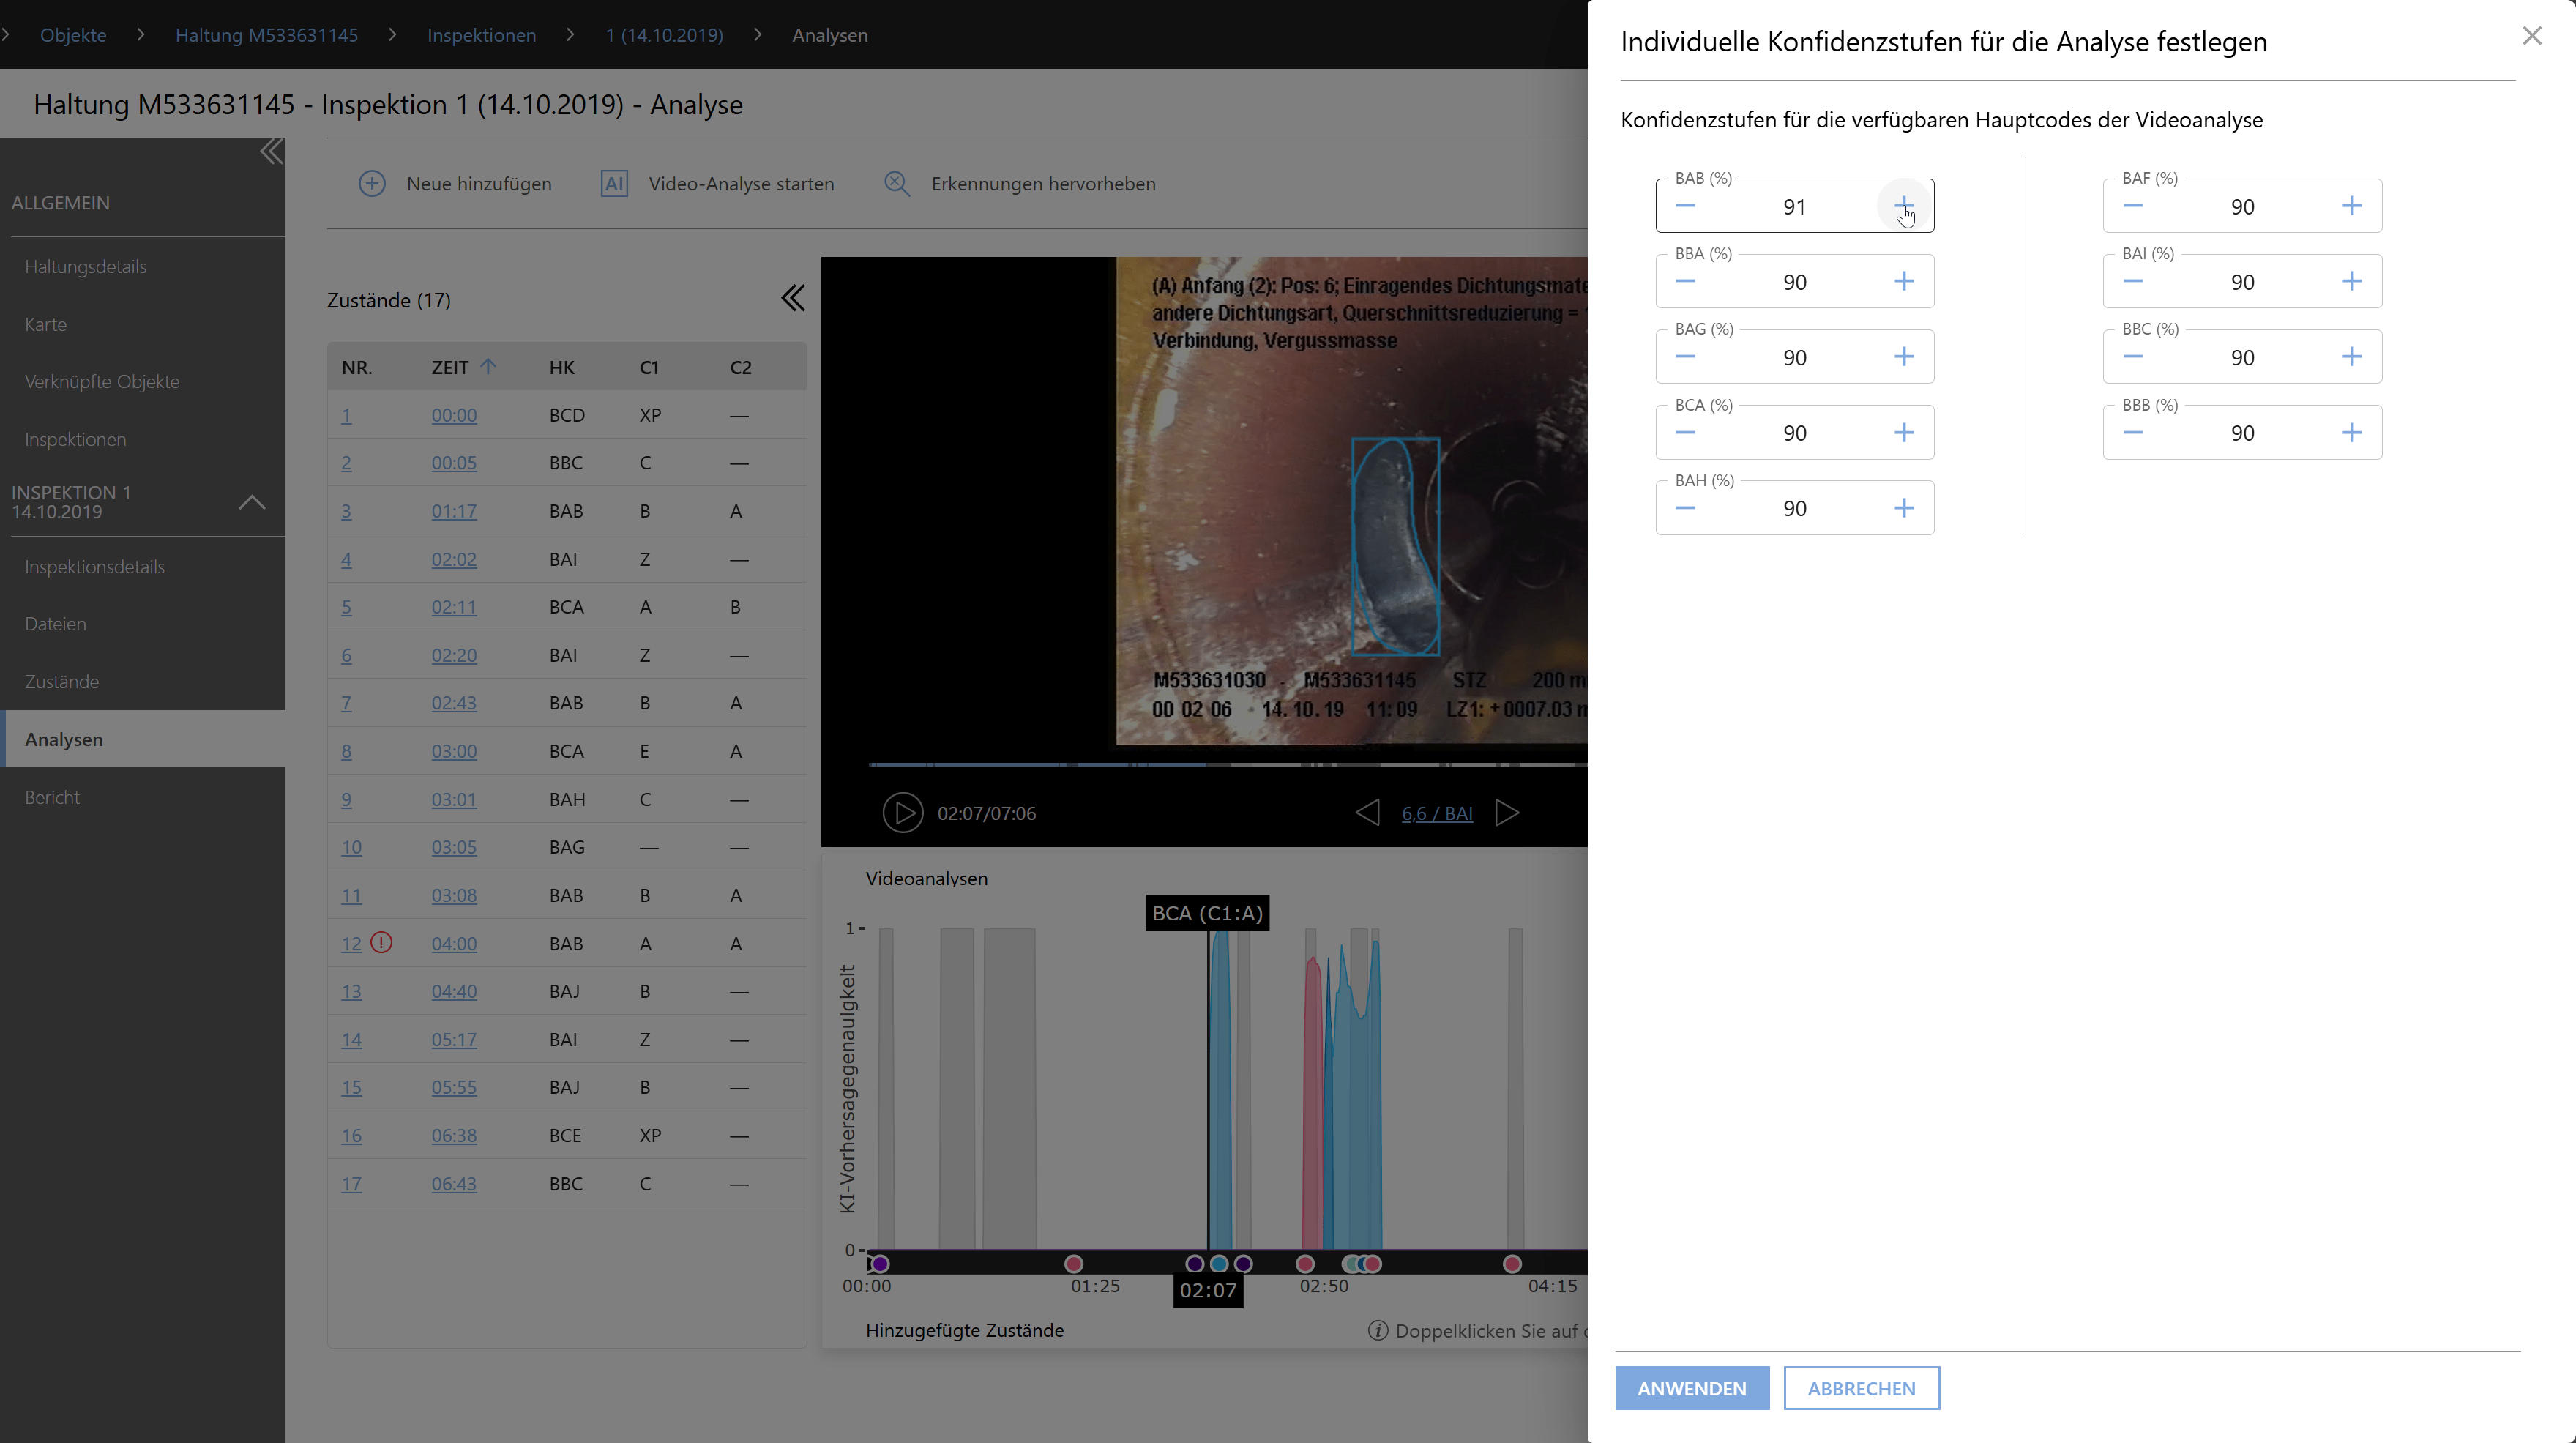Jump to time 06:38 in table

coord(454,1135)
